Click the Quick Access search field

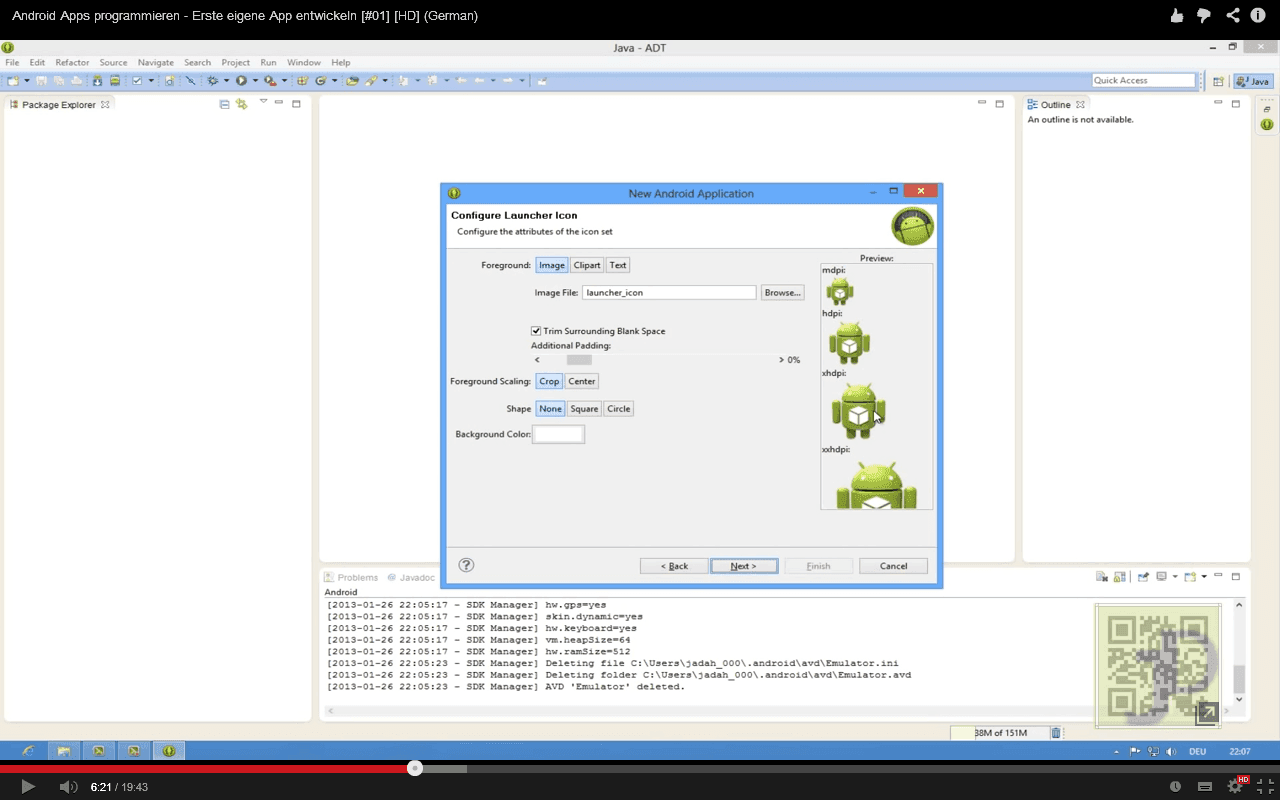[x=1144, y=80]
